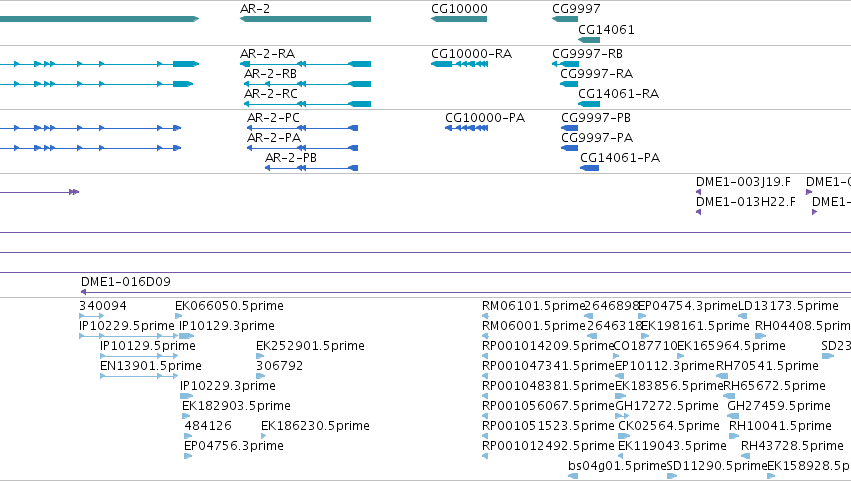Image resolution: width=851 pixels, height=481 pixels.
Task: Click the CG14061-RA transcript
Action: coord(589,104)
